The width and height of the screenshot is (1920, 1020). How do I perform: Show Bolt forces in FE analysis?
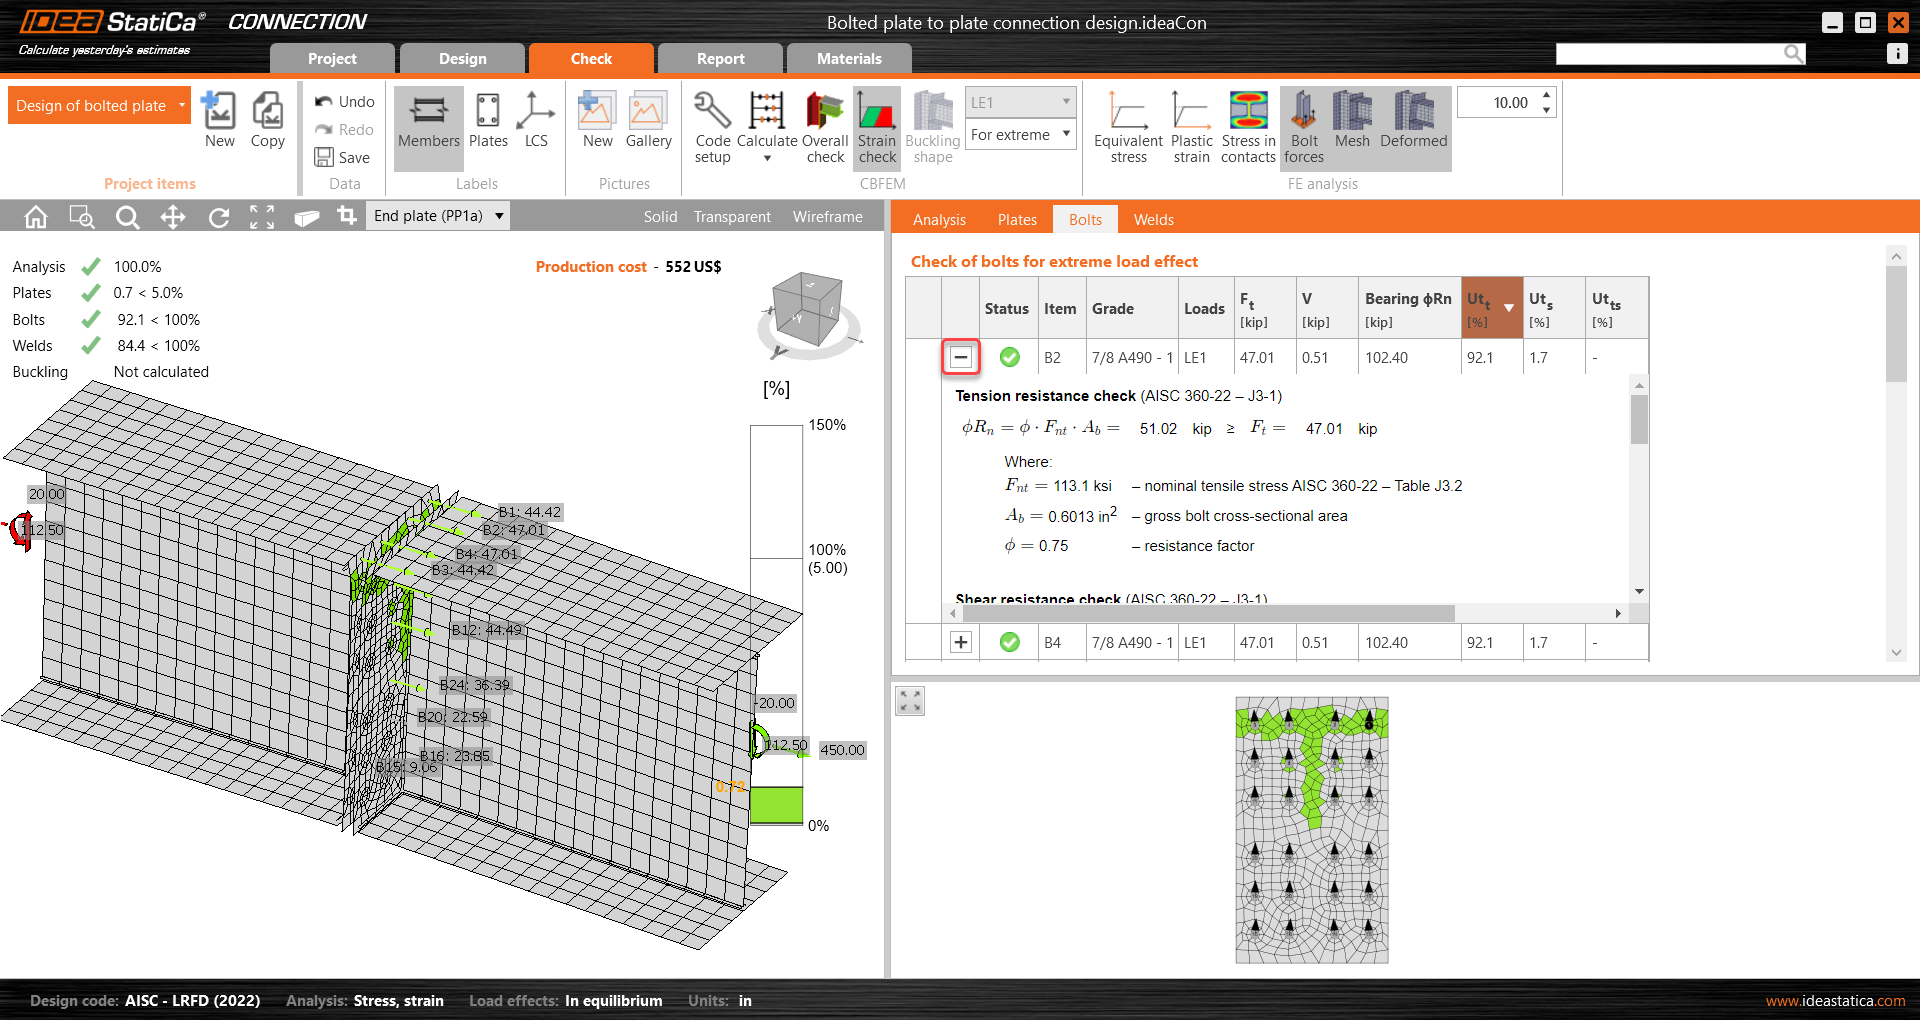1303,128
